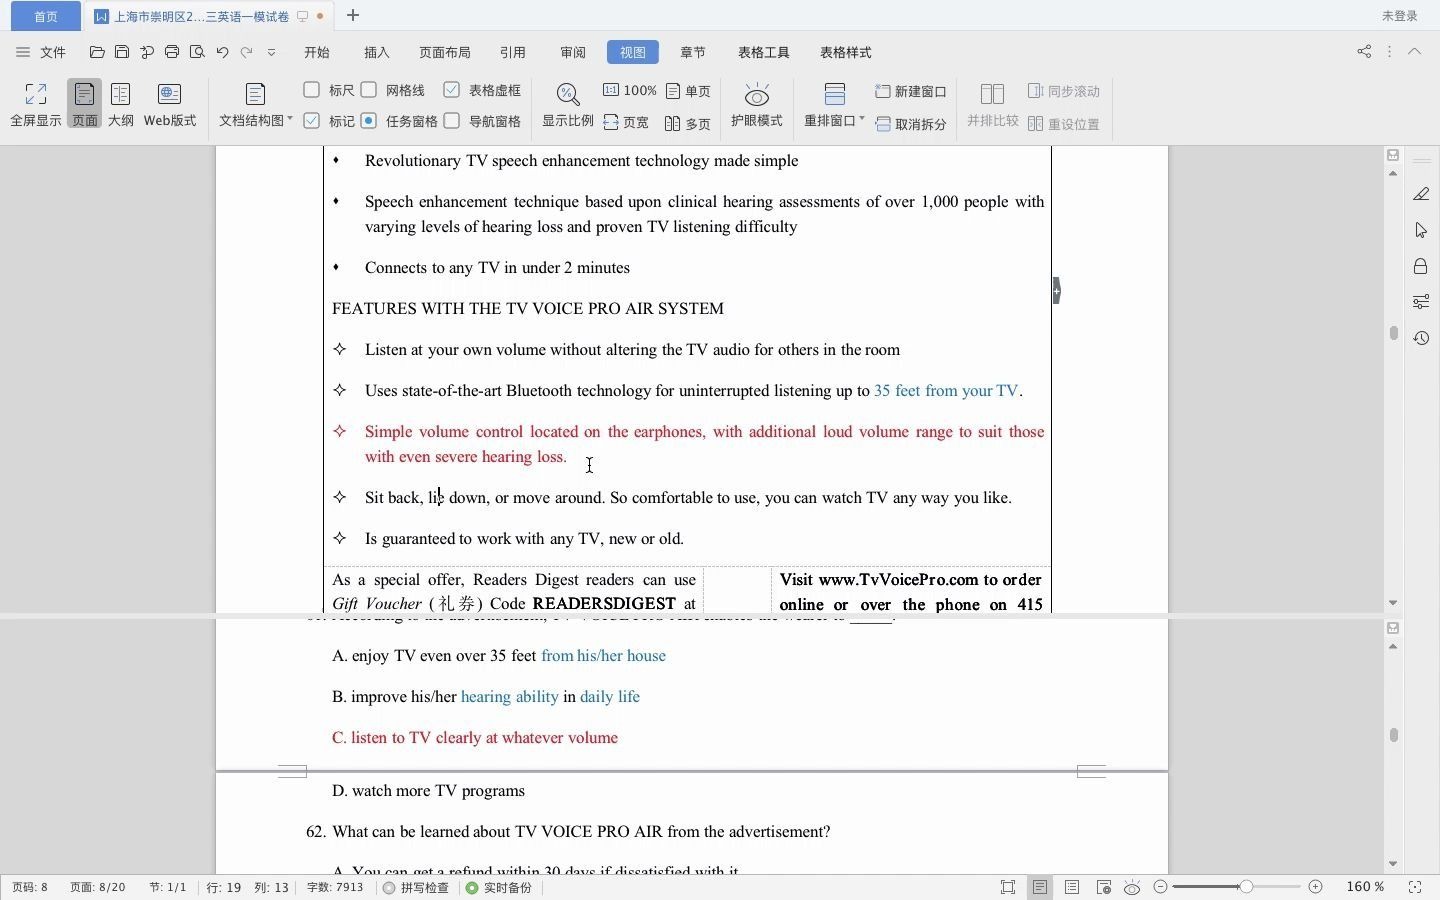Switch to the 首页 tab
The image size is (1440, 900).
pyautogui.click(x=46, y=16)
